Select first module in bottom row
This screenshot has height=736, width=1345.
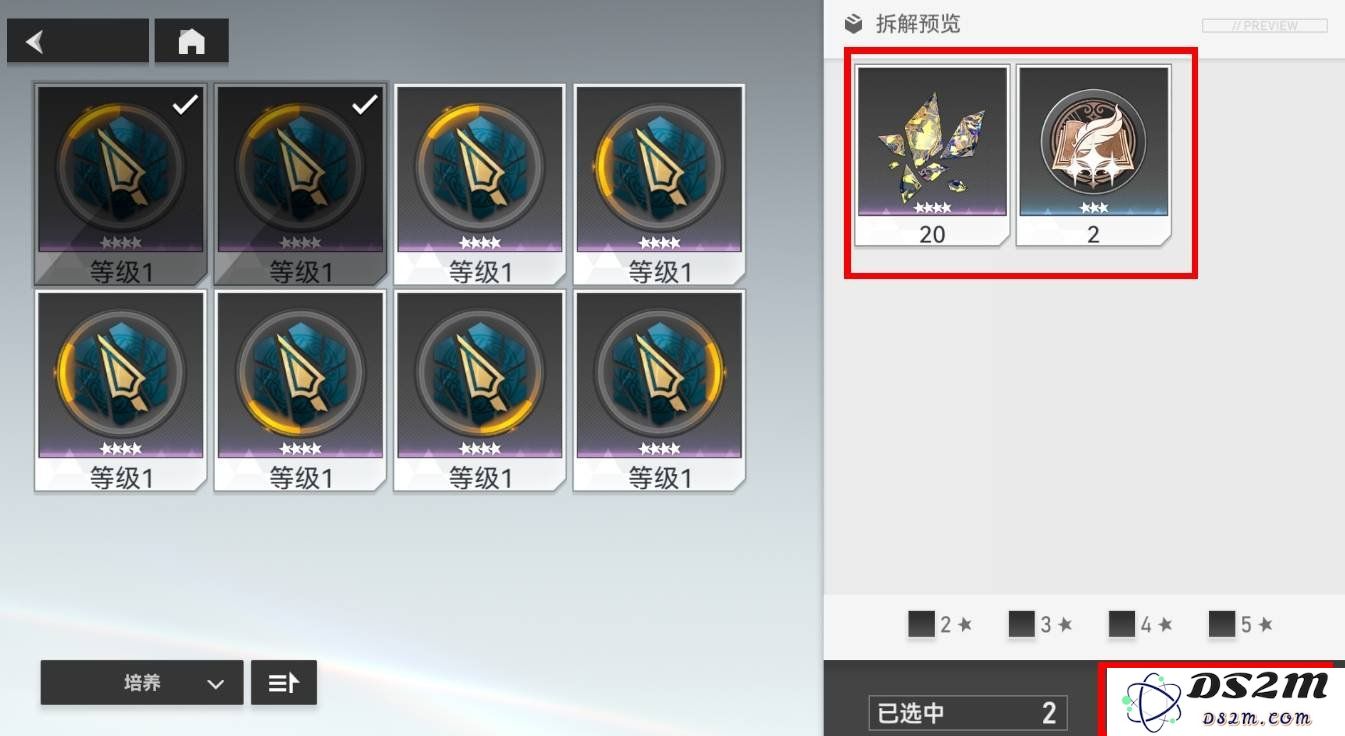pos(121,391)
